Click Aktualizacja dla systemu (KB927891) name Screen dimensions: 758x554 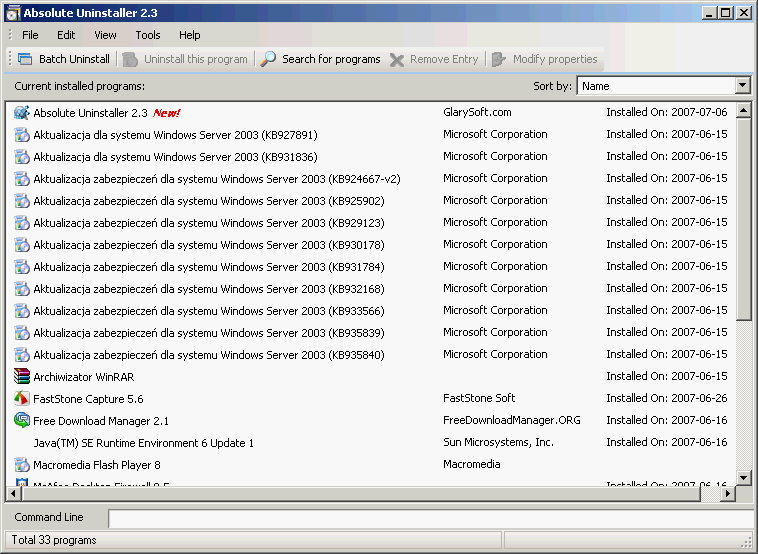click(x=175, y=135)
